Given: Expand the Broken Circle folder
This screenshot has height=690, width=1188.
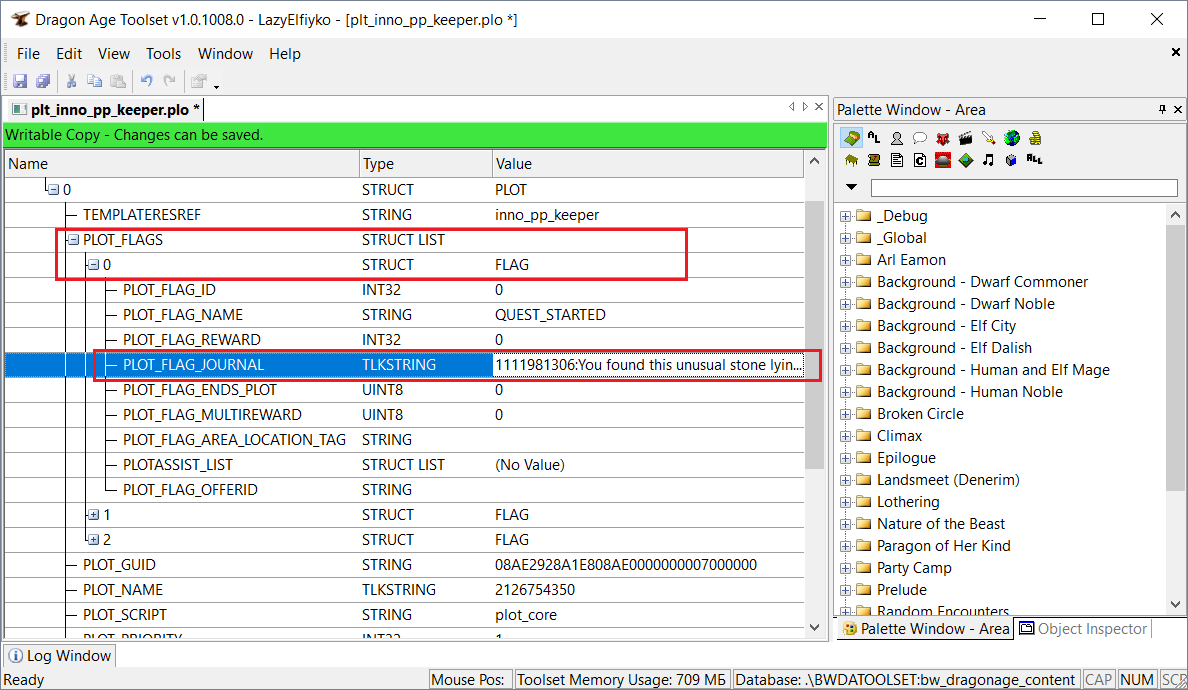Looking at the screenshot, I should coord(846,414).
